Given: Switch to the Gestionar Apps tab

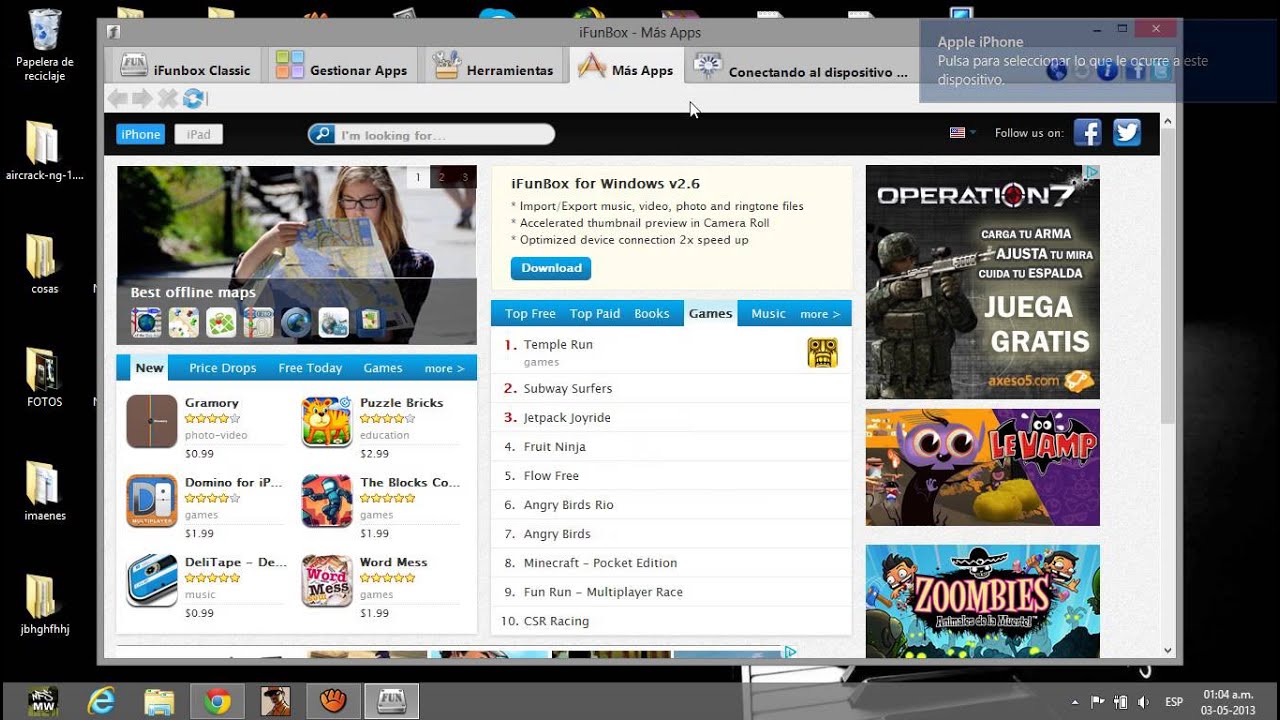Looking at the screenshot, I should pos(341,67).
